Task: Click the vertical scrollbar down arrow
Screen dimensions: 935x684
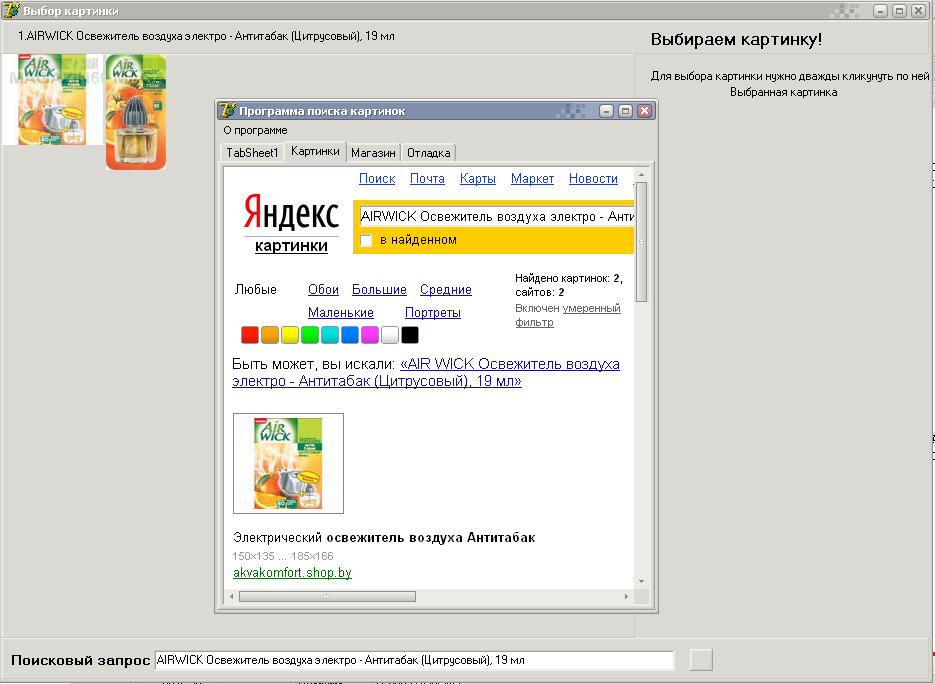Action: 642,581
